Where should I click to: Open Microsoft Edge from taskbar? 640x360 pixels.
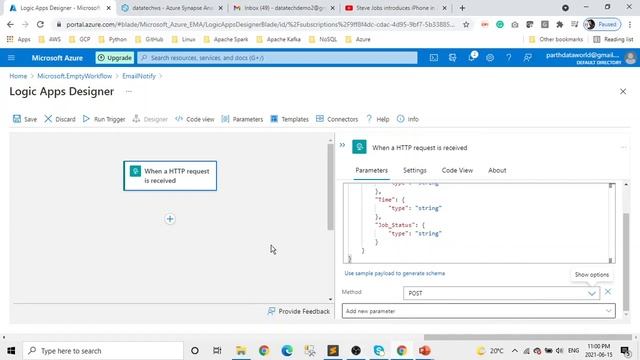click(287, 351)
